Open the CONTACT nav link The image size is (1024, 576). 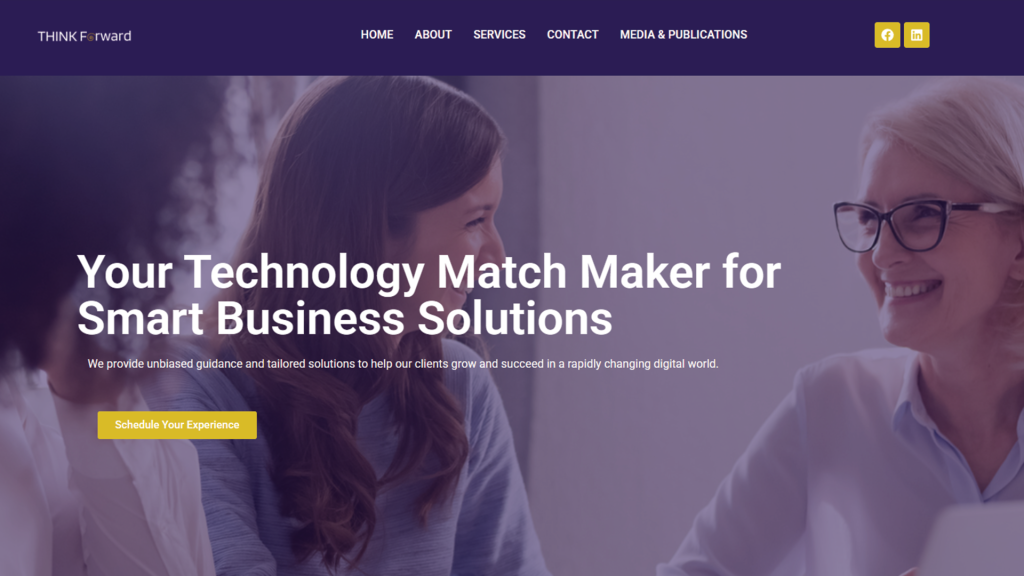[573, 35]
